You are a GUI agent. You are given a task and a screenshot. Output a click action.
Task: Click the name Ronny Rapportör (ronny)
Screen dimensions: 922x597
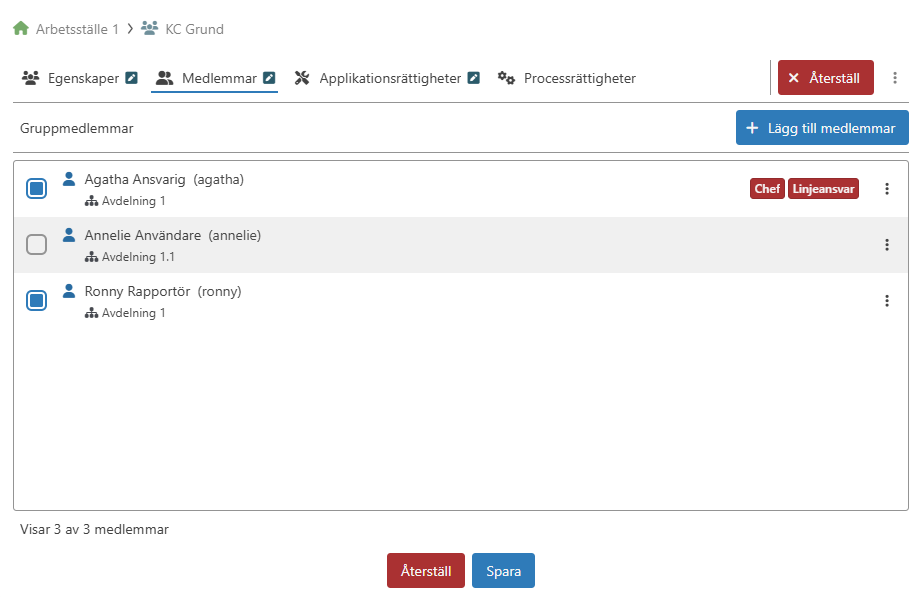(x=163, y=291)
